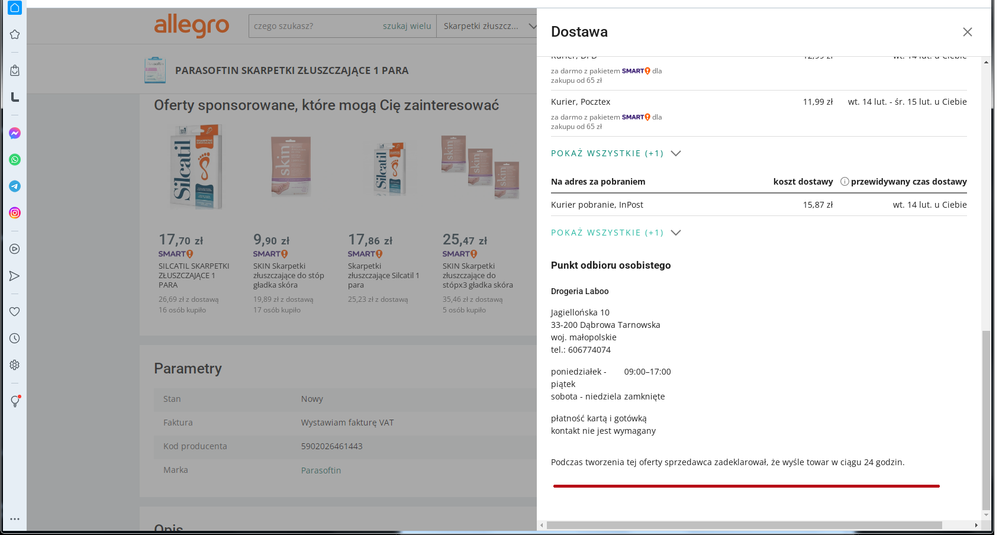Viewport: 999px width, 535px height.
Task: Click the 16 osób kupiło text
Action: point(182,311)
